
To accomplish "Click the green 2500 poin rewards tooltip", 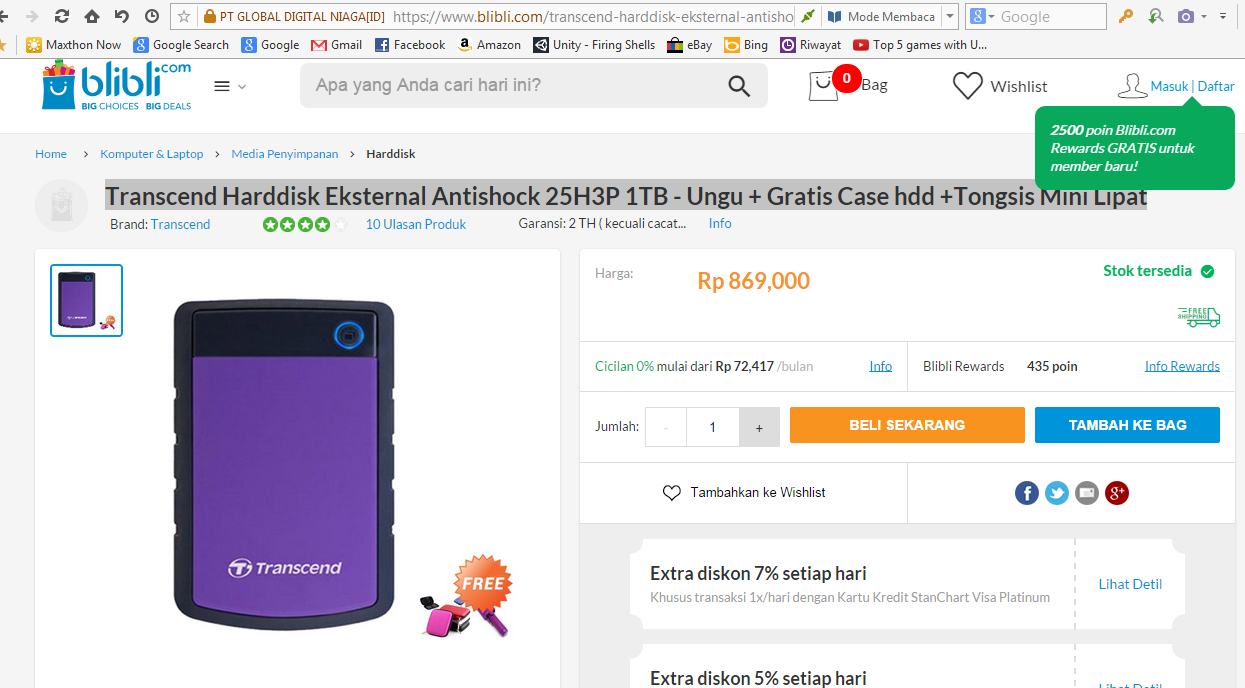I will (x=1134, y=147).
